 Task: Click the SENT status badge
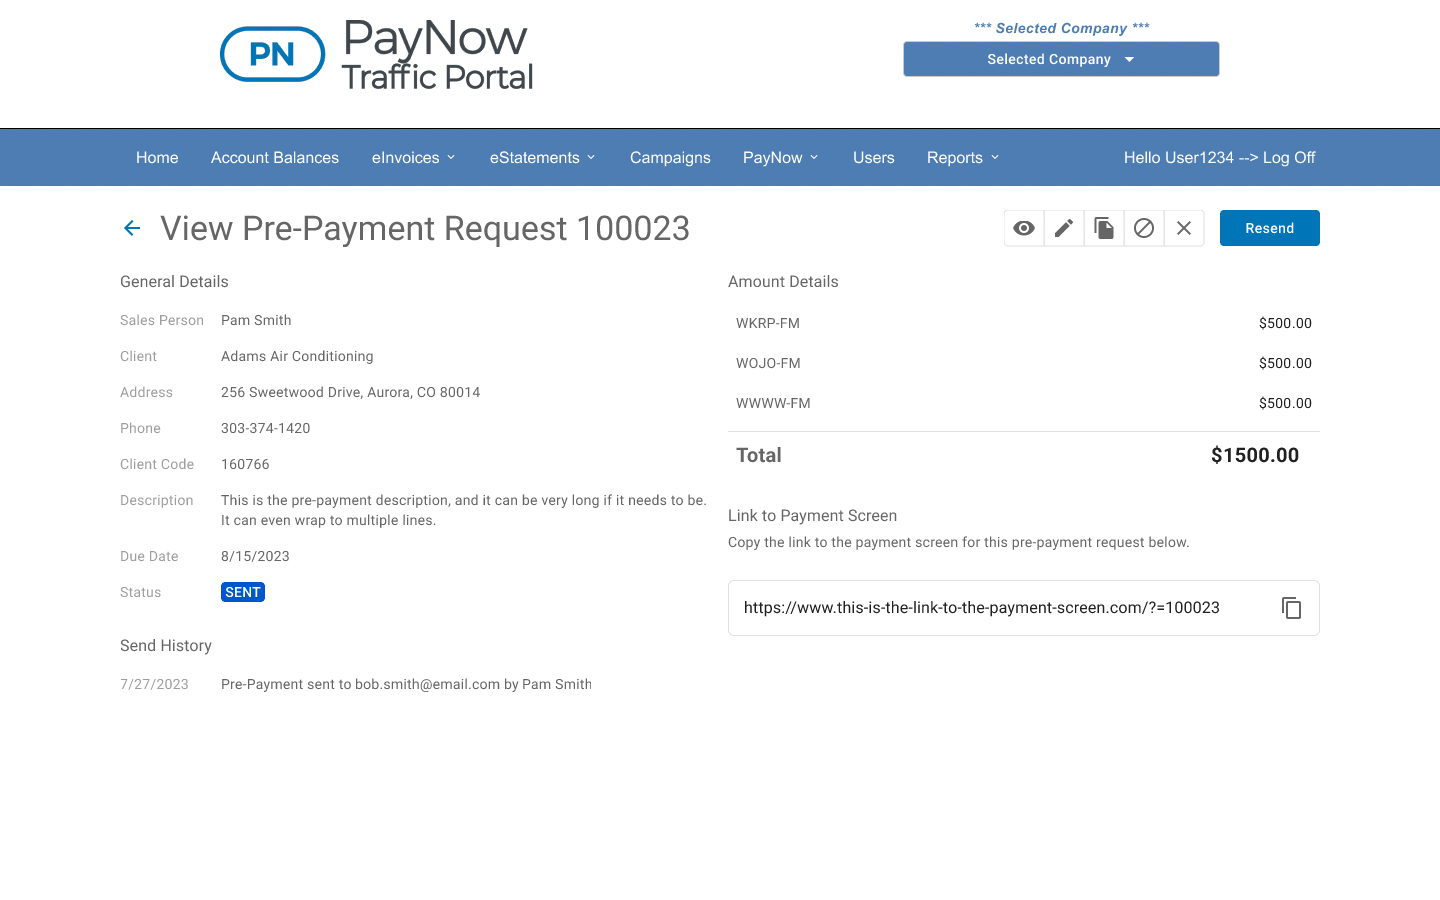(243, 592)
